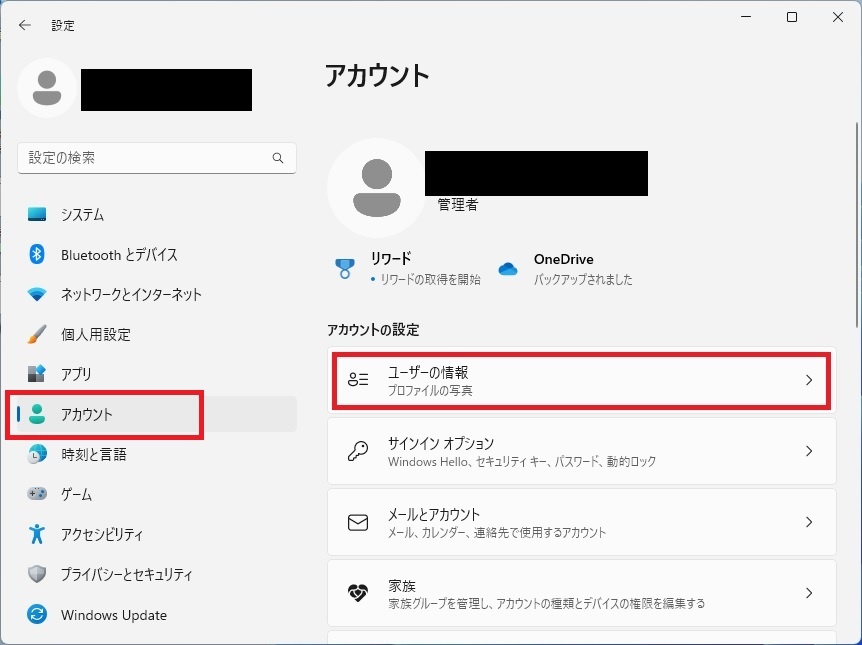Click the ユーザーの情報 card icon
The image size is (862, 645).
(x=358, y=379)
